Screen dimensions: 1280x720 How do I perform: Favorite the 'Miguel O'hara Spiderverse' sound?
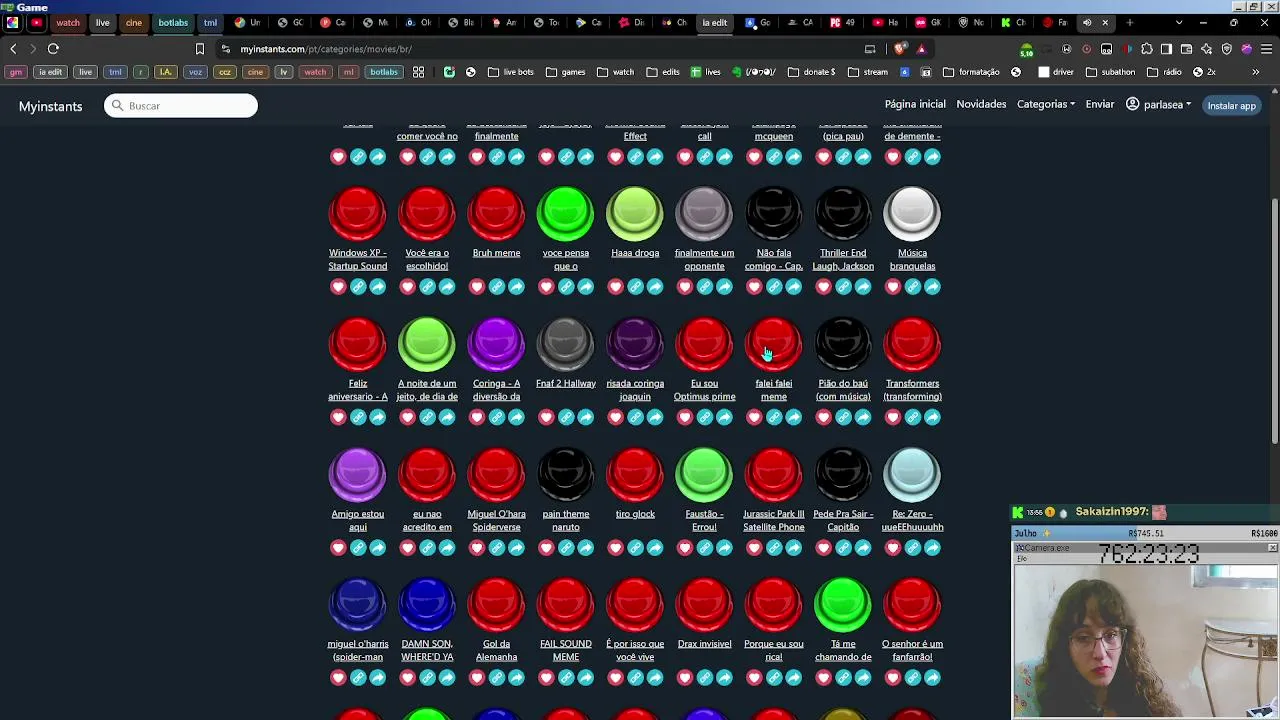(x=477, y=548)
